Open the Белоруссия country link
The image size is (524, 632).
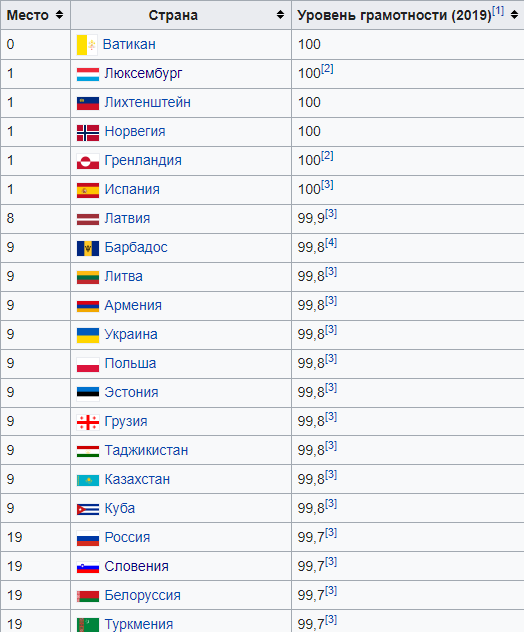click(x=143, y=595)
